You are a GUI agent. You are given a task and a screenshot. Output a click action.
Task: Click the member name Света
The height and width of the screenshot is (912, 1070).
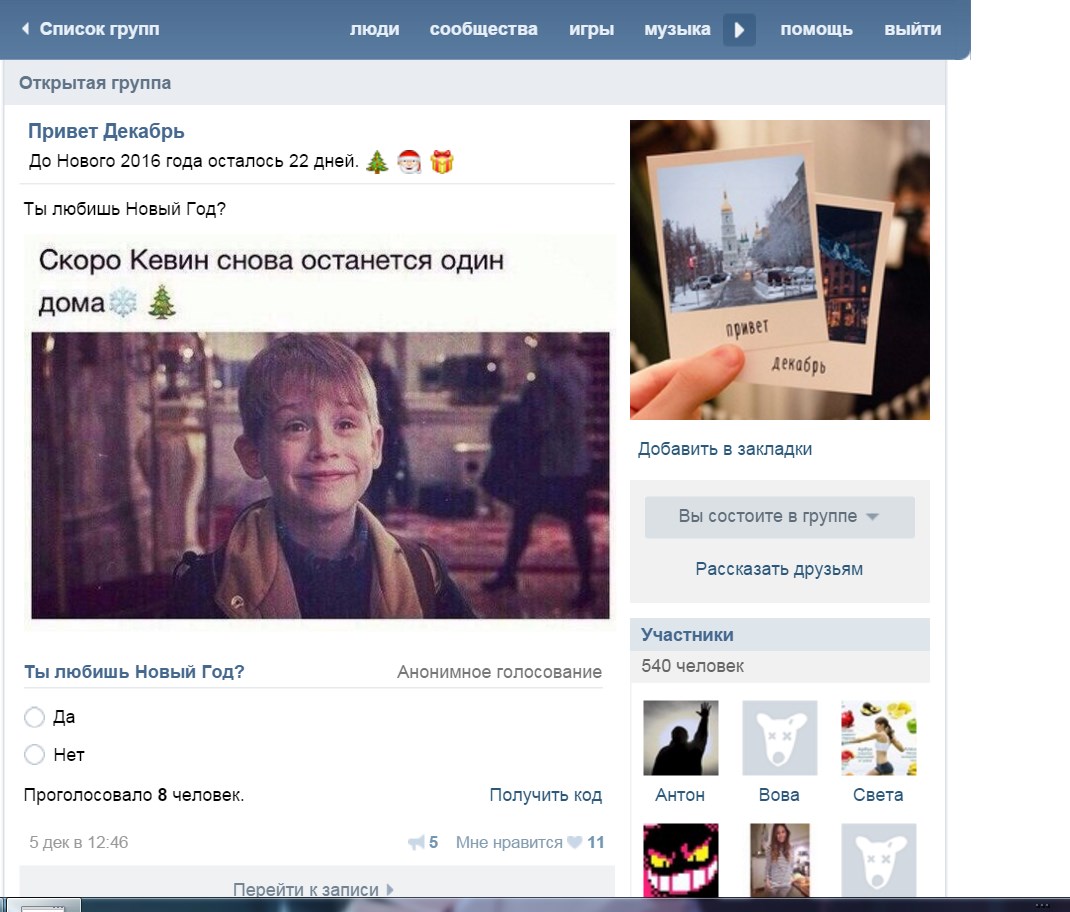tap(878, 795)
